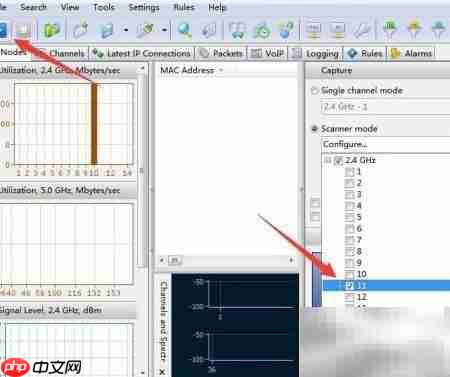Click the MAC Address list horizontal scrollbar

click(x=227, y=260)
